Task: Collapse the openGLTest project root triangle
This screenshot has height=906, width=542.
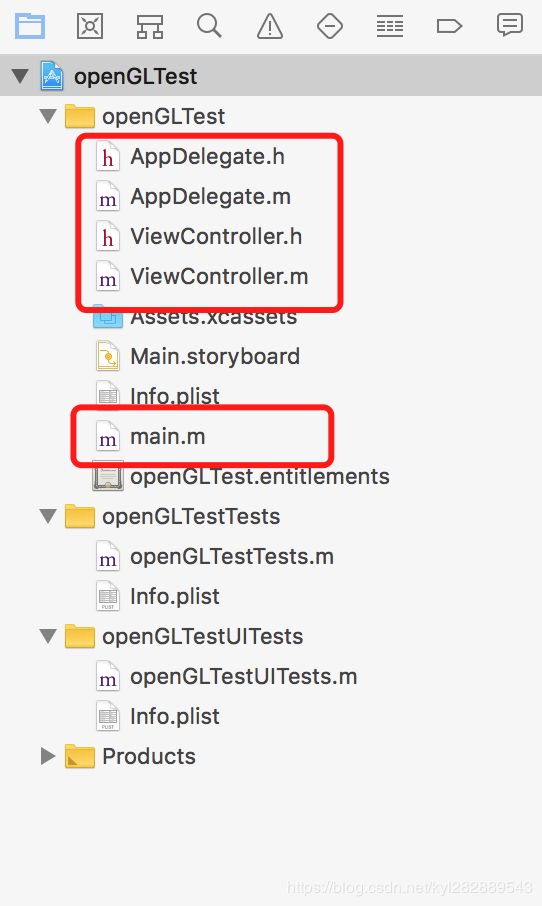Action: coord(20,76)
